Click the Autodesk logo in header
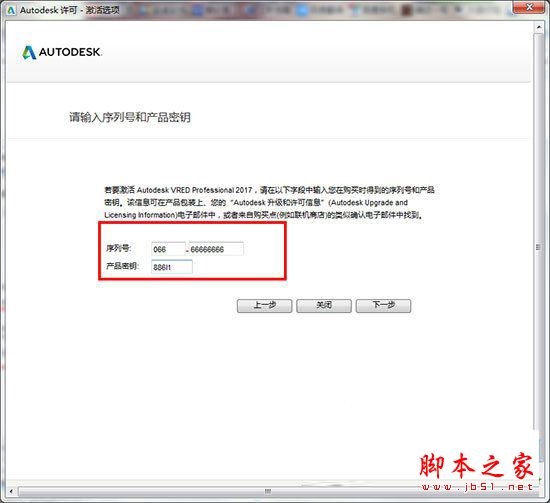 click(x=62, y=52)
